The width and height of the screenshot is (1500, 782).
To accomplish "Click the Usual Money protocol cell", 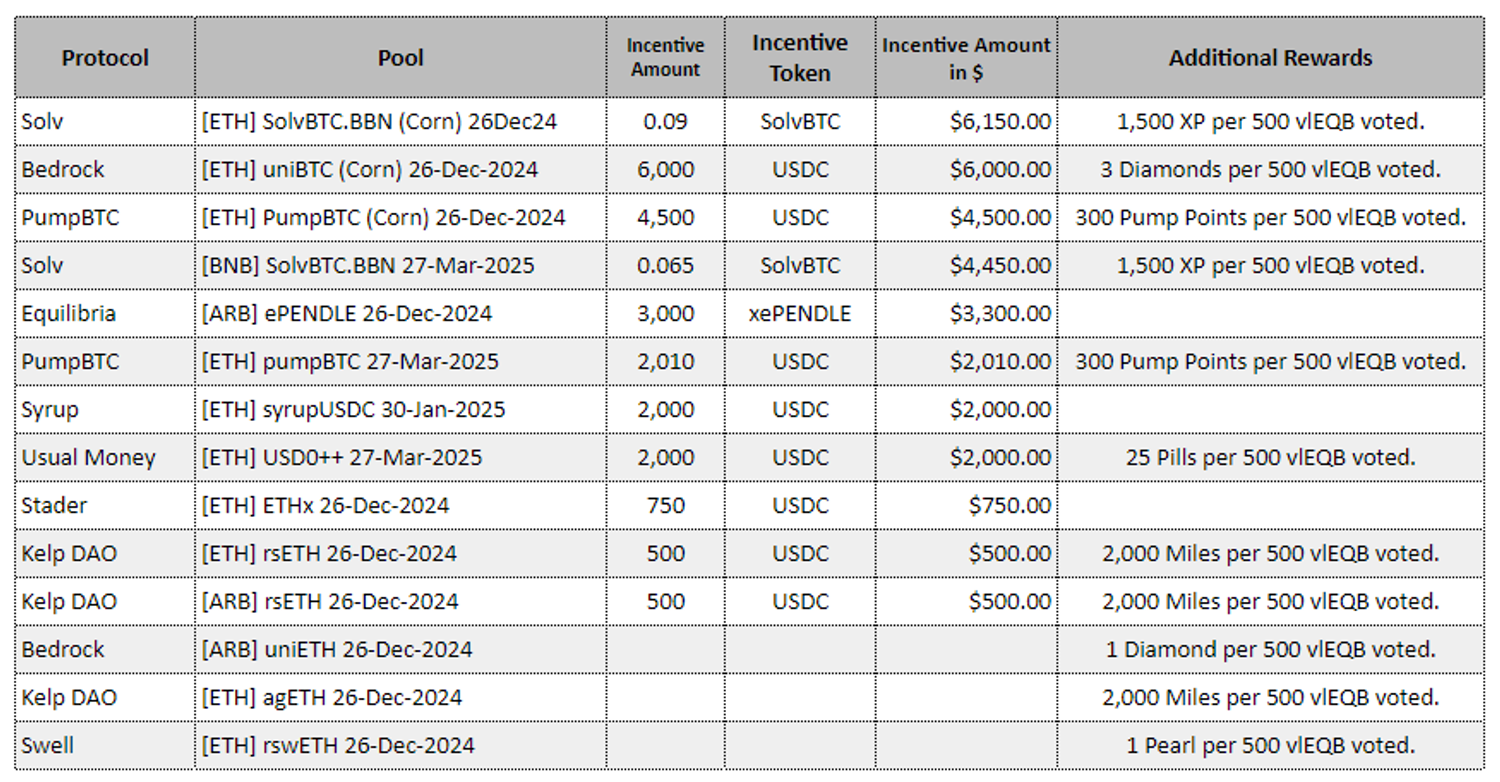I will 89,457.
